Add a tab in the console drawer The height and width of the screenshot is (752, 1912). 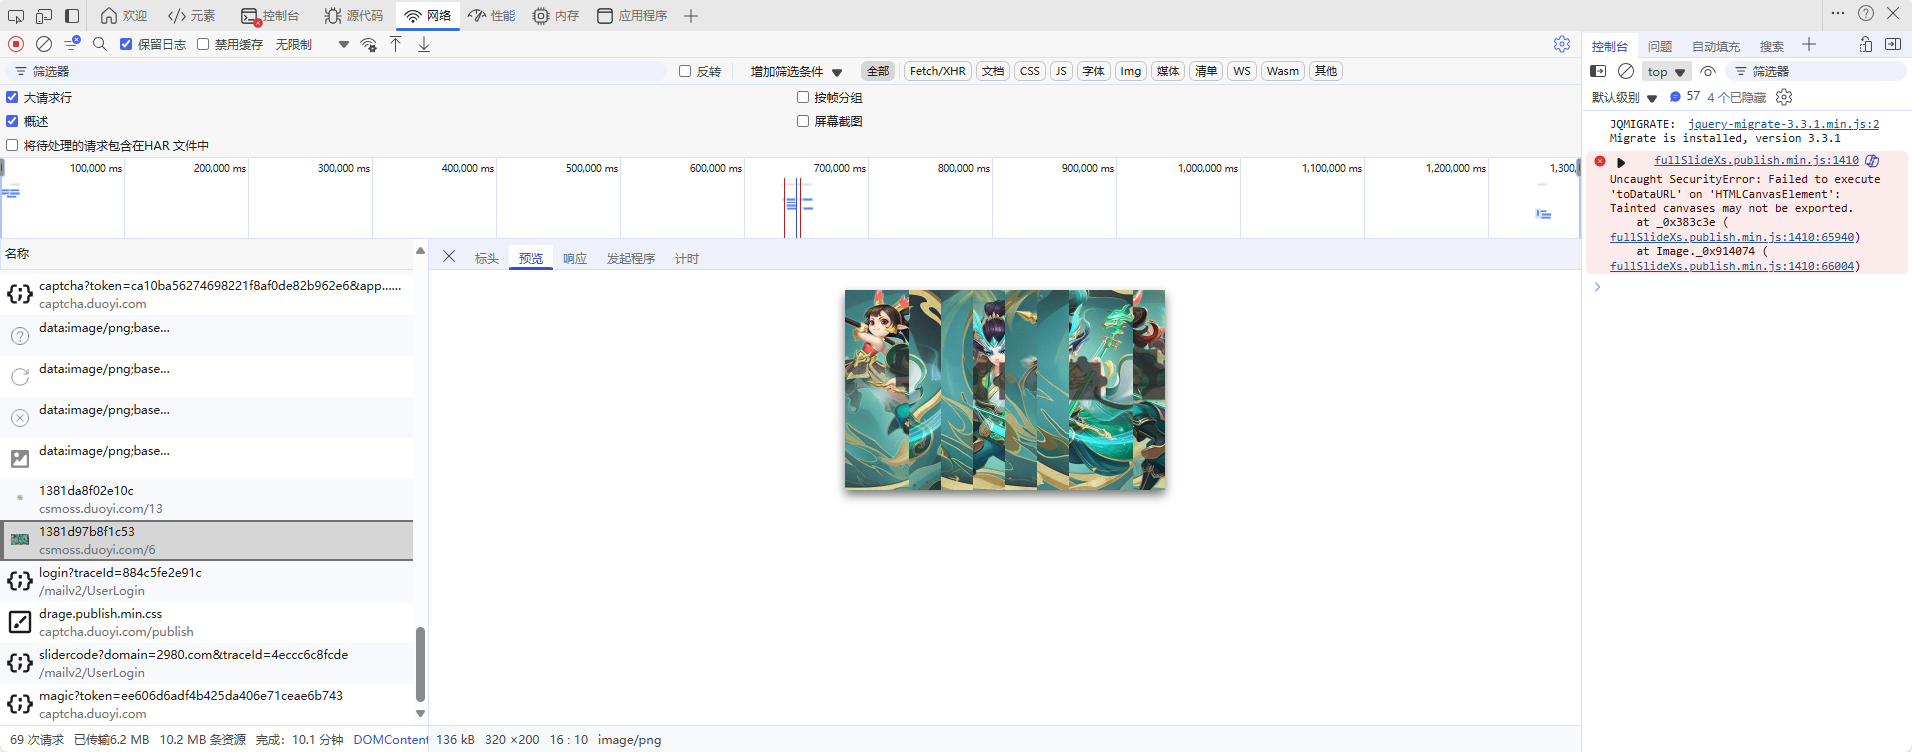point(1809,44)
